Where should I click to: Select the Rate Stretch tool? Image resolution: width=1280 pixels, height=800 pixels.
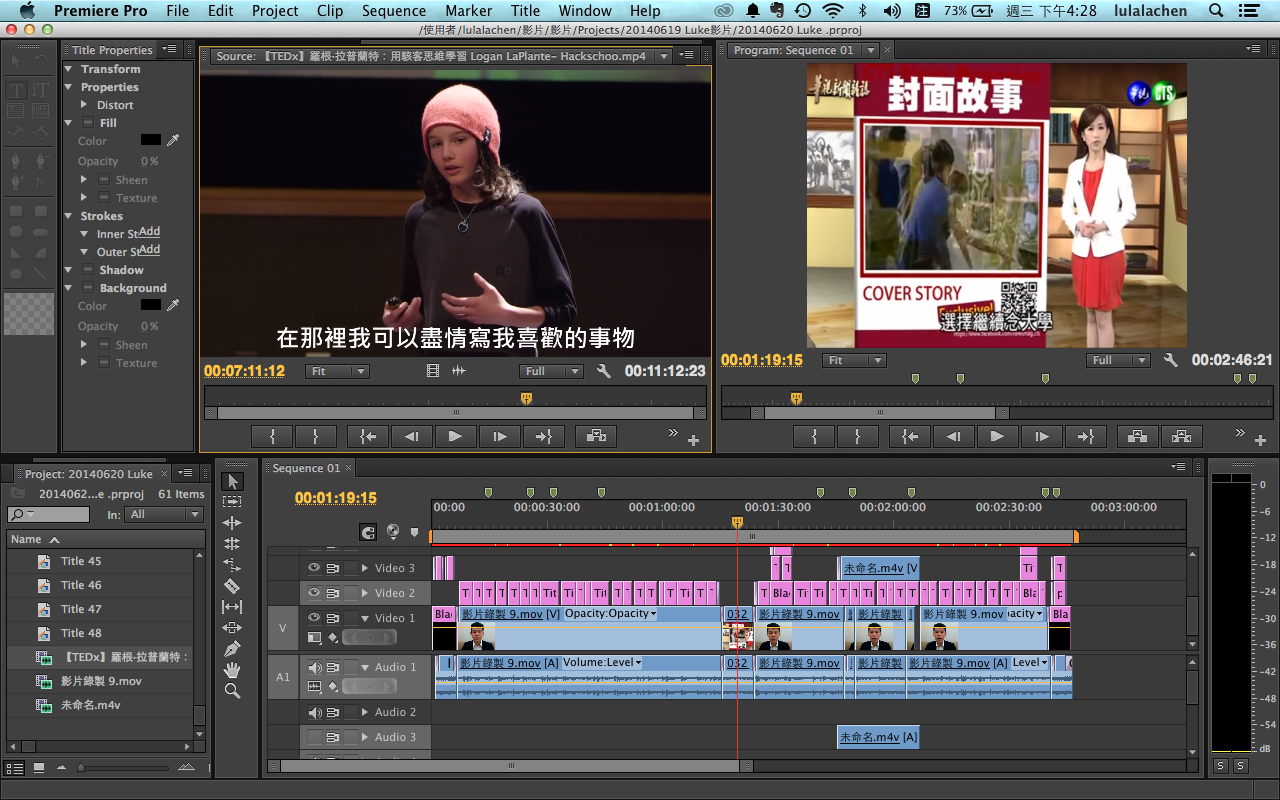[232, 565]
